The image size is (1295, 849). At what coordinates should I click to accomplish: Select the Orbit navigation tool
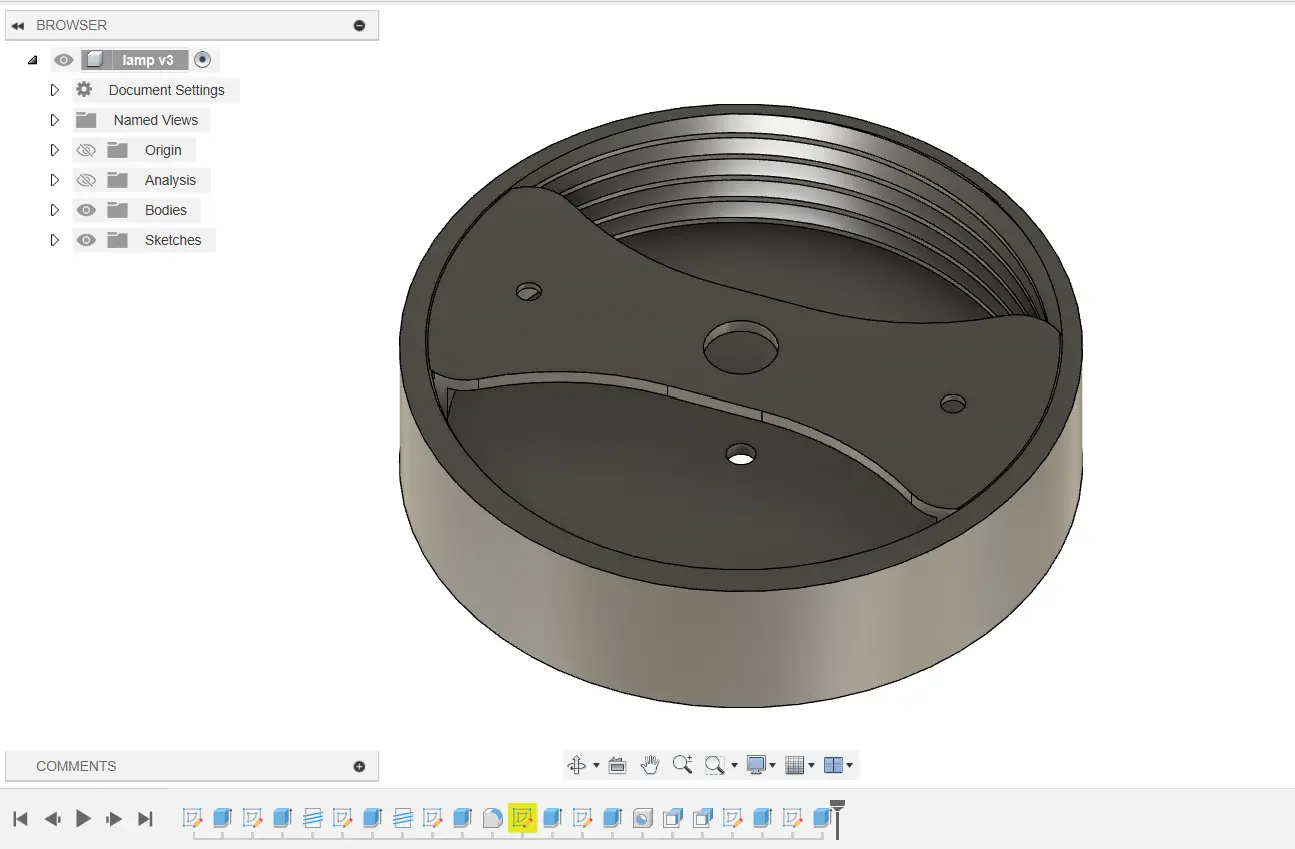click(x=576, y=765)
